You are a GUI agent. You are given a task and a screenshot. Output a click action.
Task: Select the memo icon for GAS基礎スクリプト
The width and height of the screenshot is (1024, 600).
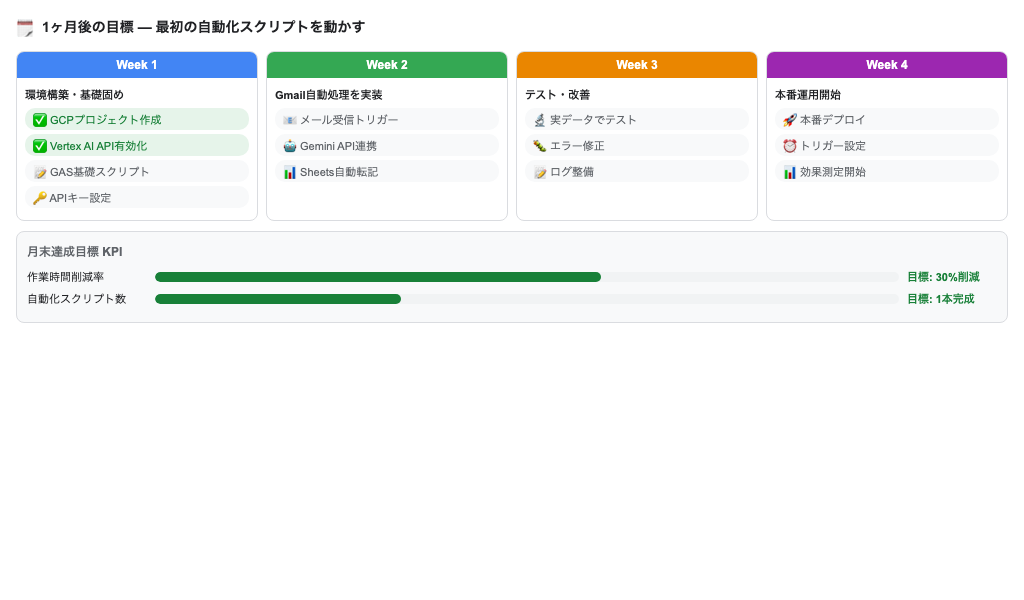pyautogui.click(x=40, y=171)
